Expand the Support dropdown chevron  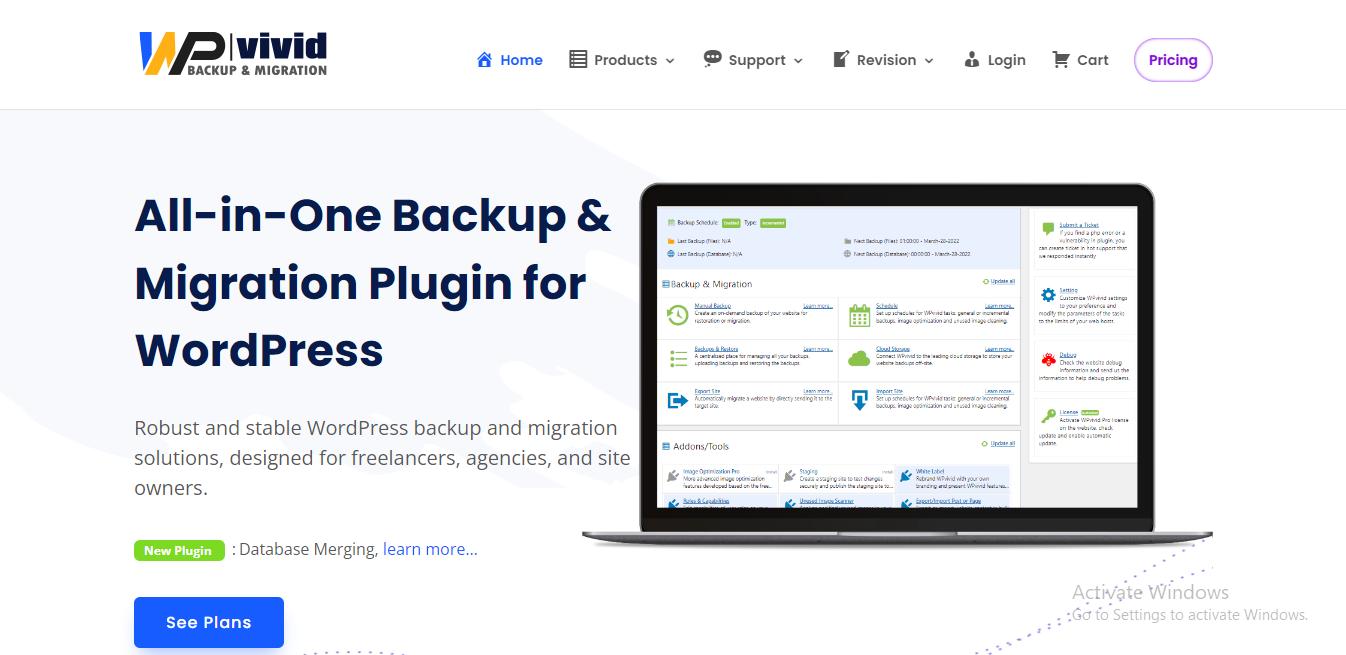[x=798, y=61]
